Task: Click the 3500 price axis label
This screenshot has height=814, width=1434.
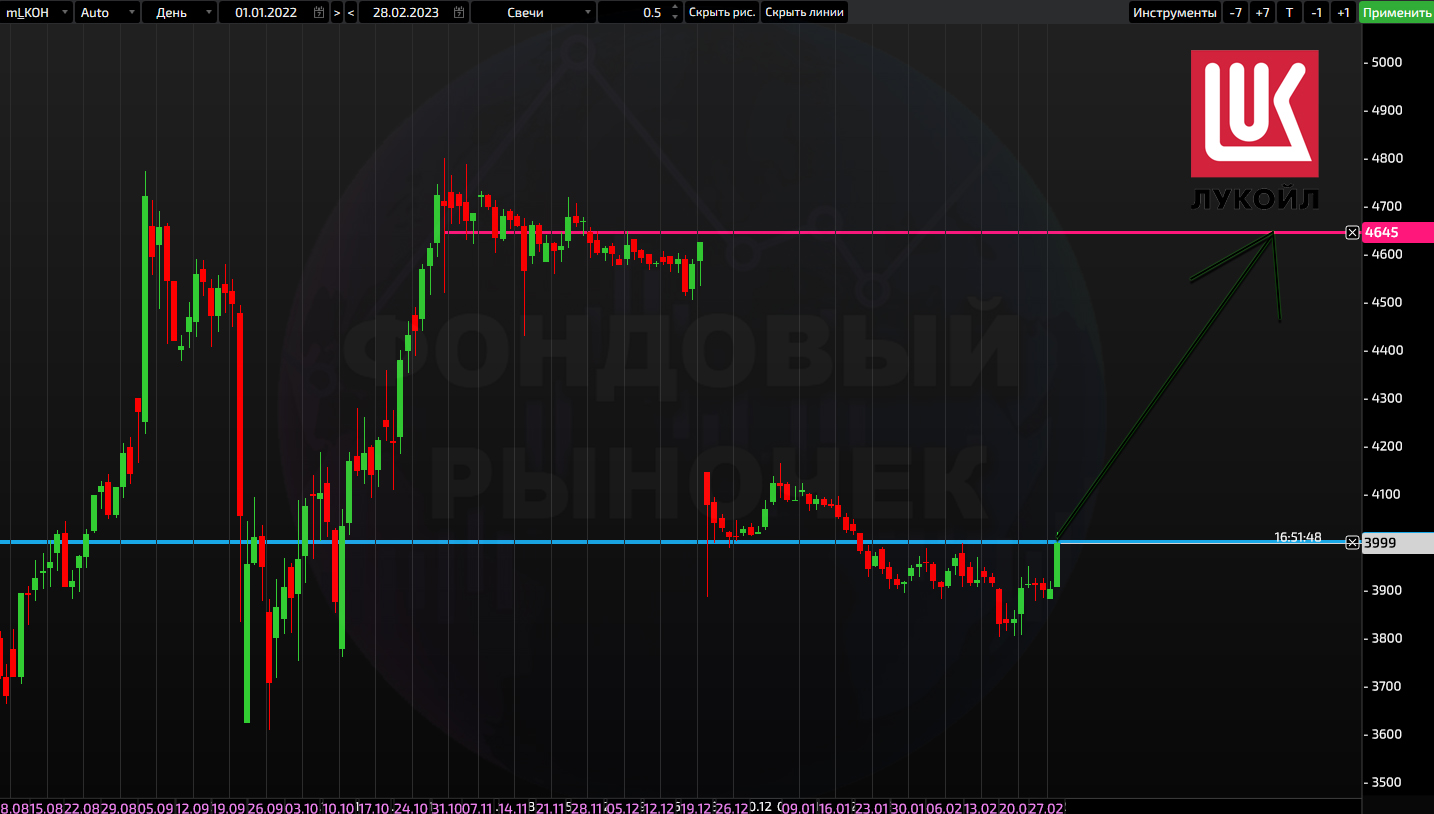Action: click(1385, 782)
